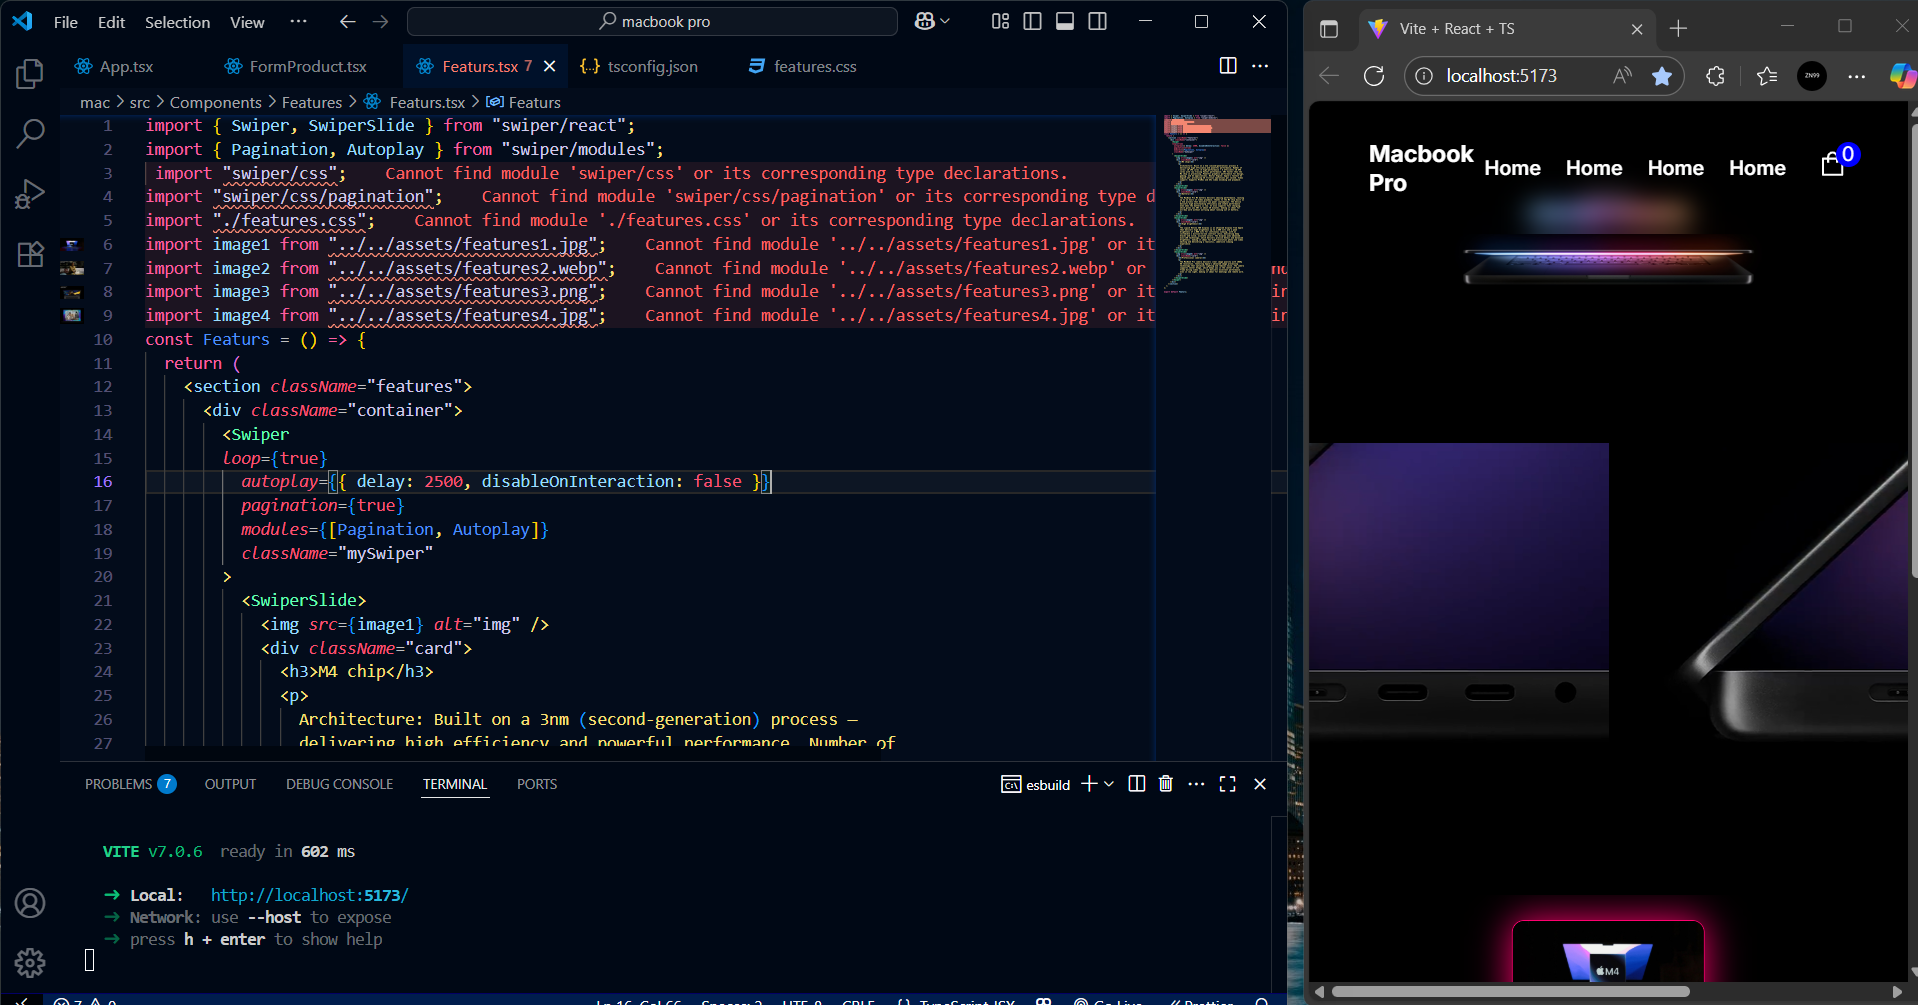Open the File menu
1918x1005 pixels.
point(66,21)
